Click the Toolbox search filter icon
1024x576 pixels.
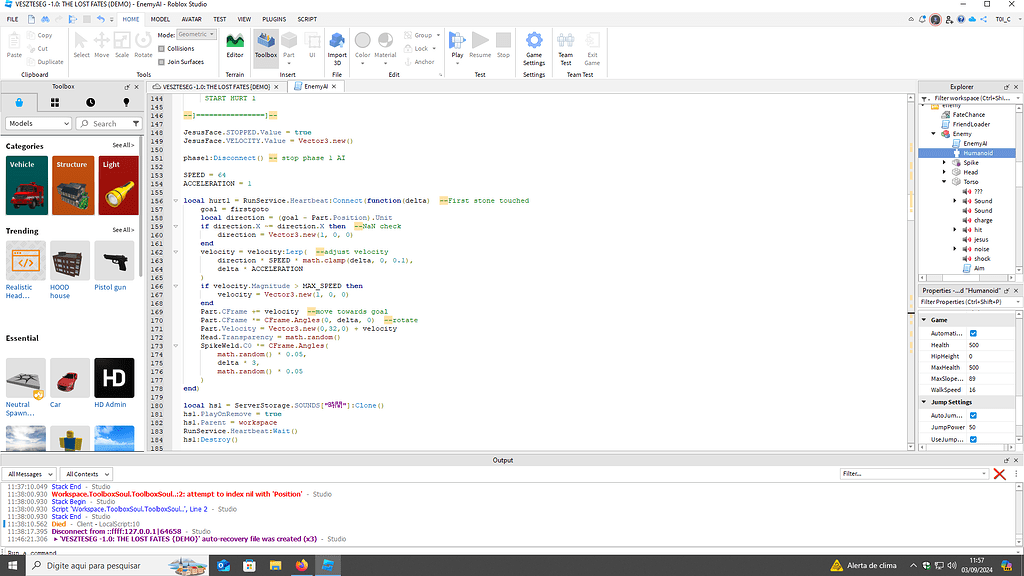(x=135, y=123)
